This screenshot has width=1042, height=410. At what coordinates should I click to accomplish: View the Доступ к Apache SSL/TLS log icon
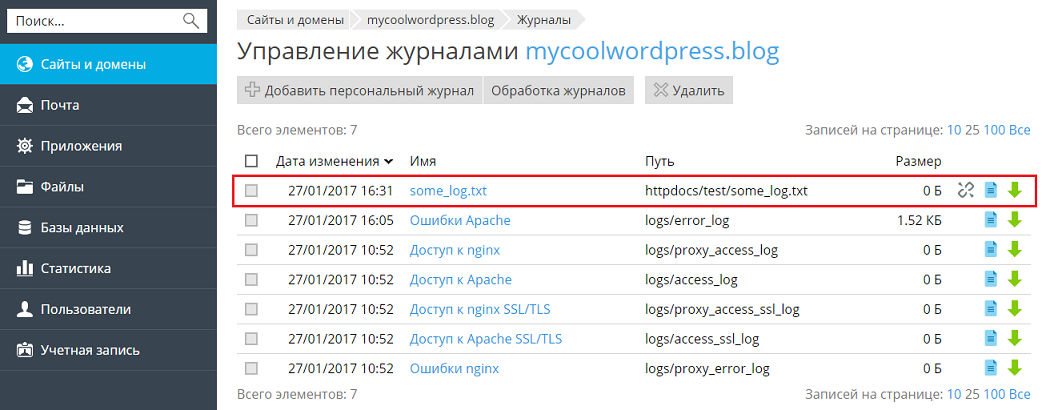click(x=991, y=339)
